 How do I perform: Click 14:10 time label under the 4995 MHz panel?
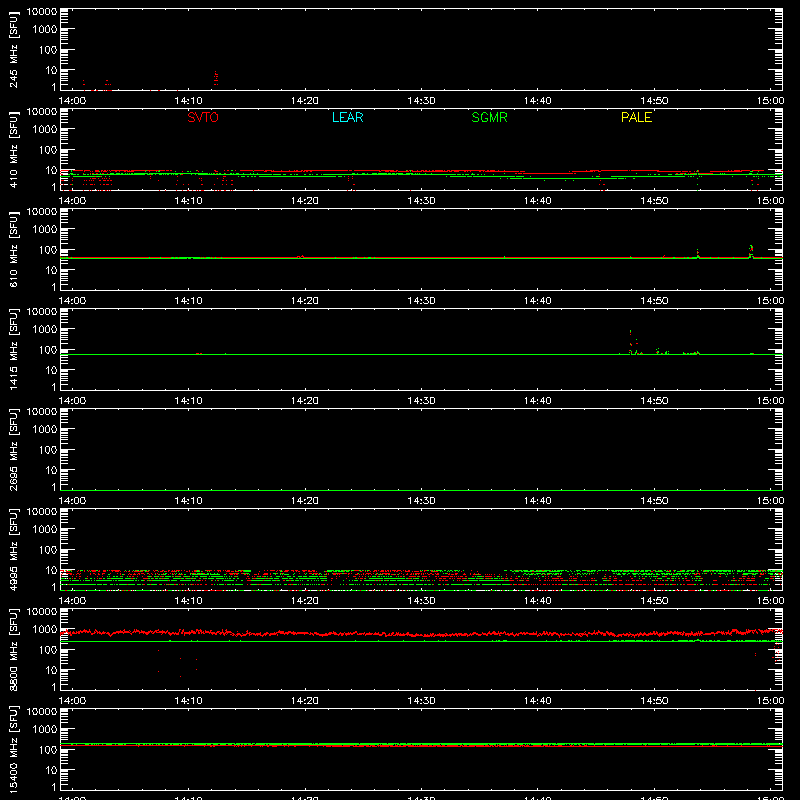(188, 601)
